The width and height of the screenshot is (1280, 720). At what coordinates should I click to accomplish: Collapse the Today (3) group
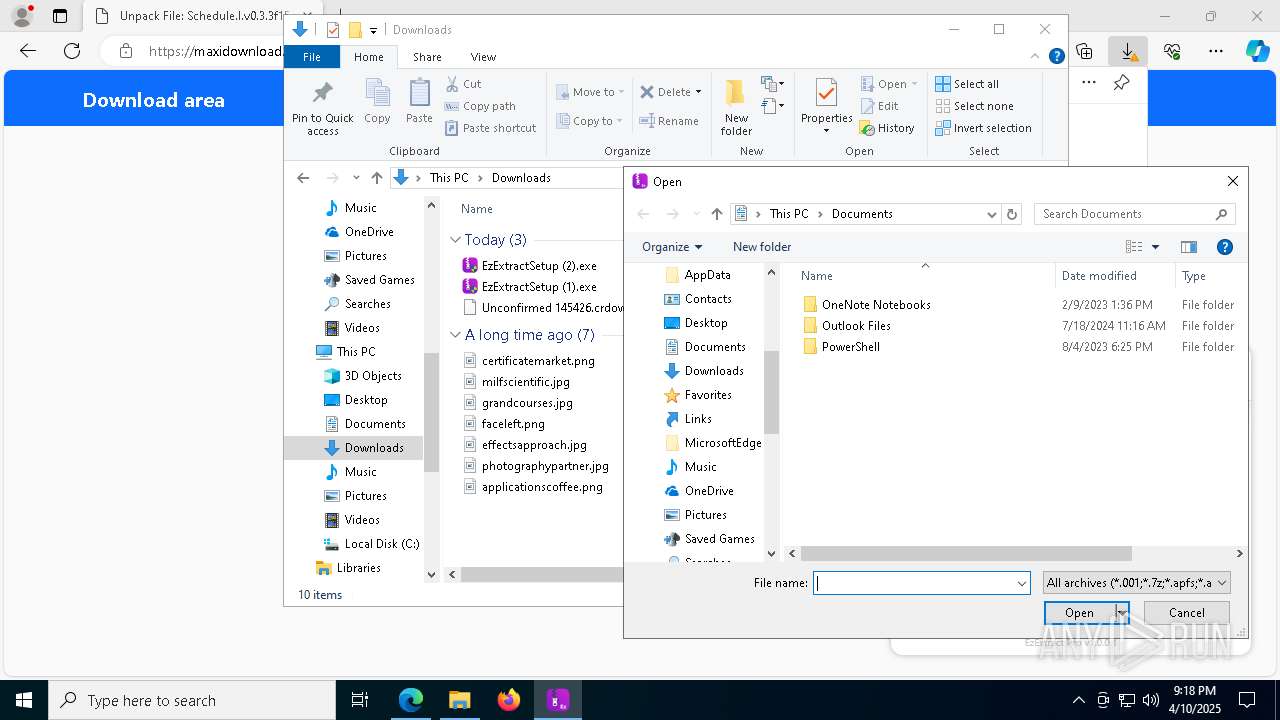point(456,240)
